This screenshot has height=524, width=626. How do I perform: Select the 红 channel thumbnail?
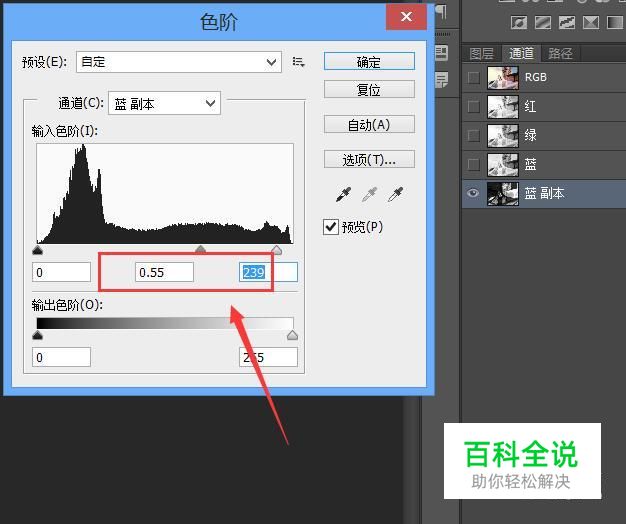pos(503,107)
